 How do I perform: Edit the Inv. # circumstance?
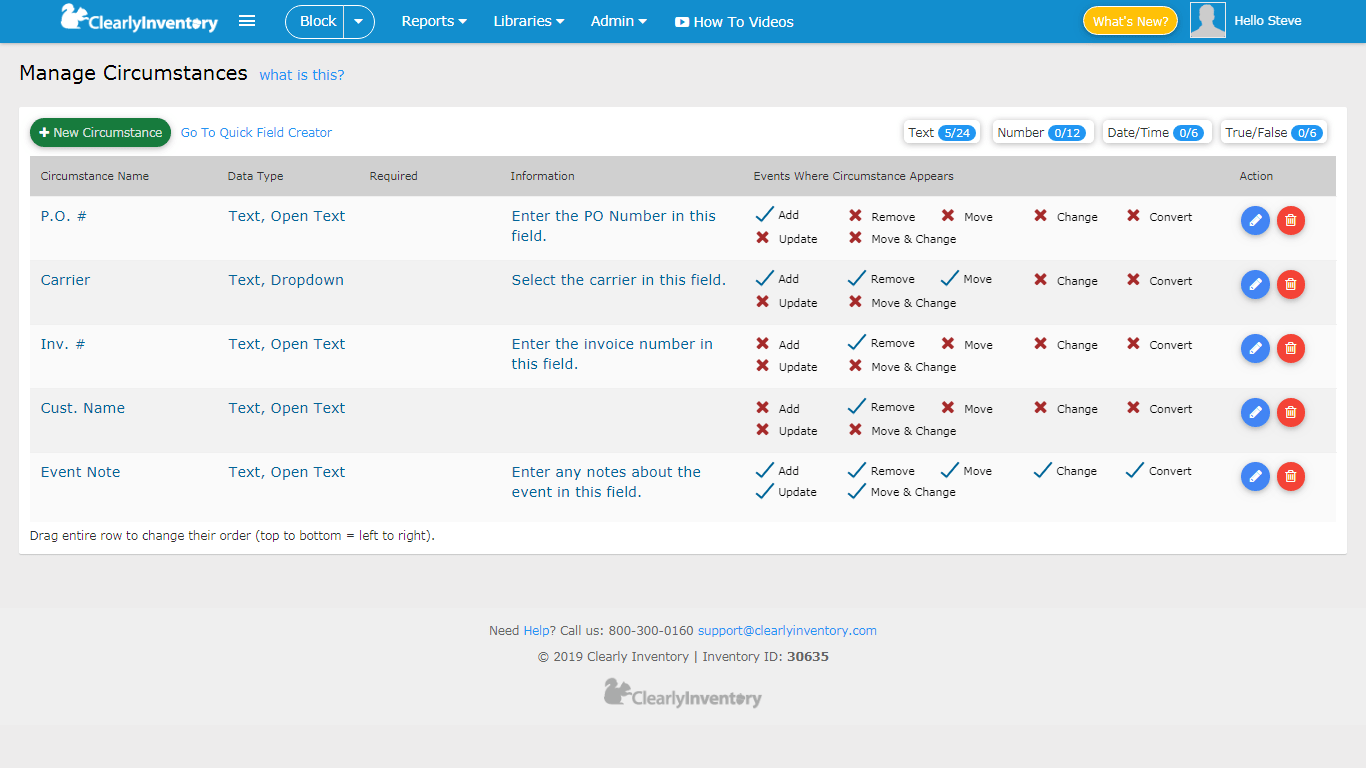click(1255, 349)
